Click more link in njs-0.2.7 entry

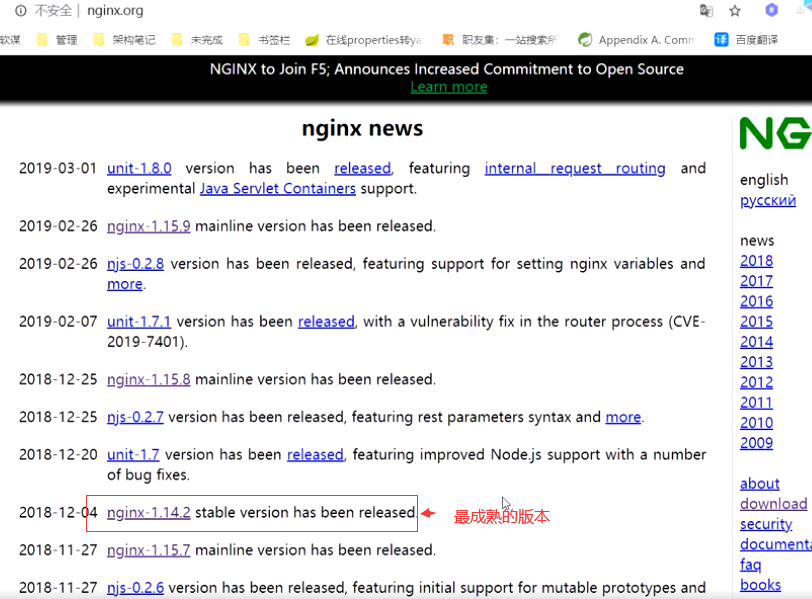click(623, 417)
